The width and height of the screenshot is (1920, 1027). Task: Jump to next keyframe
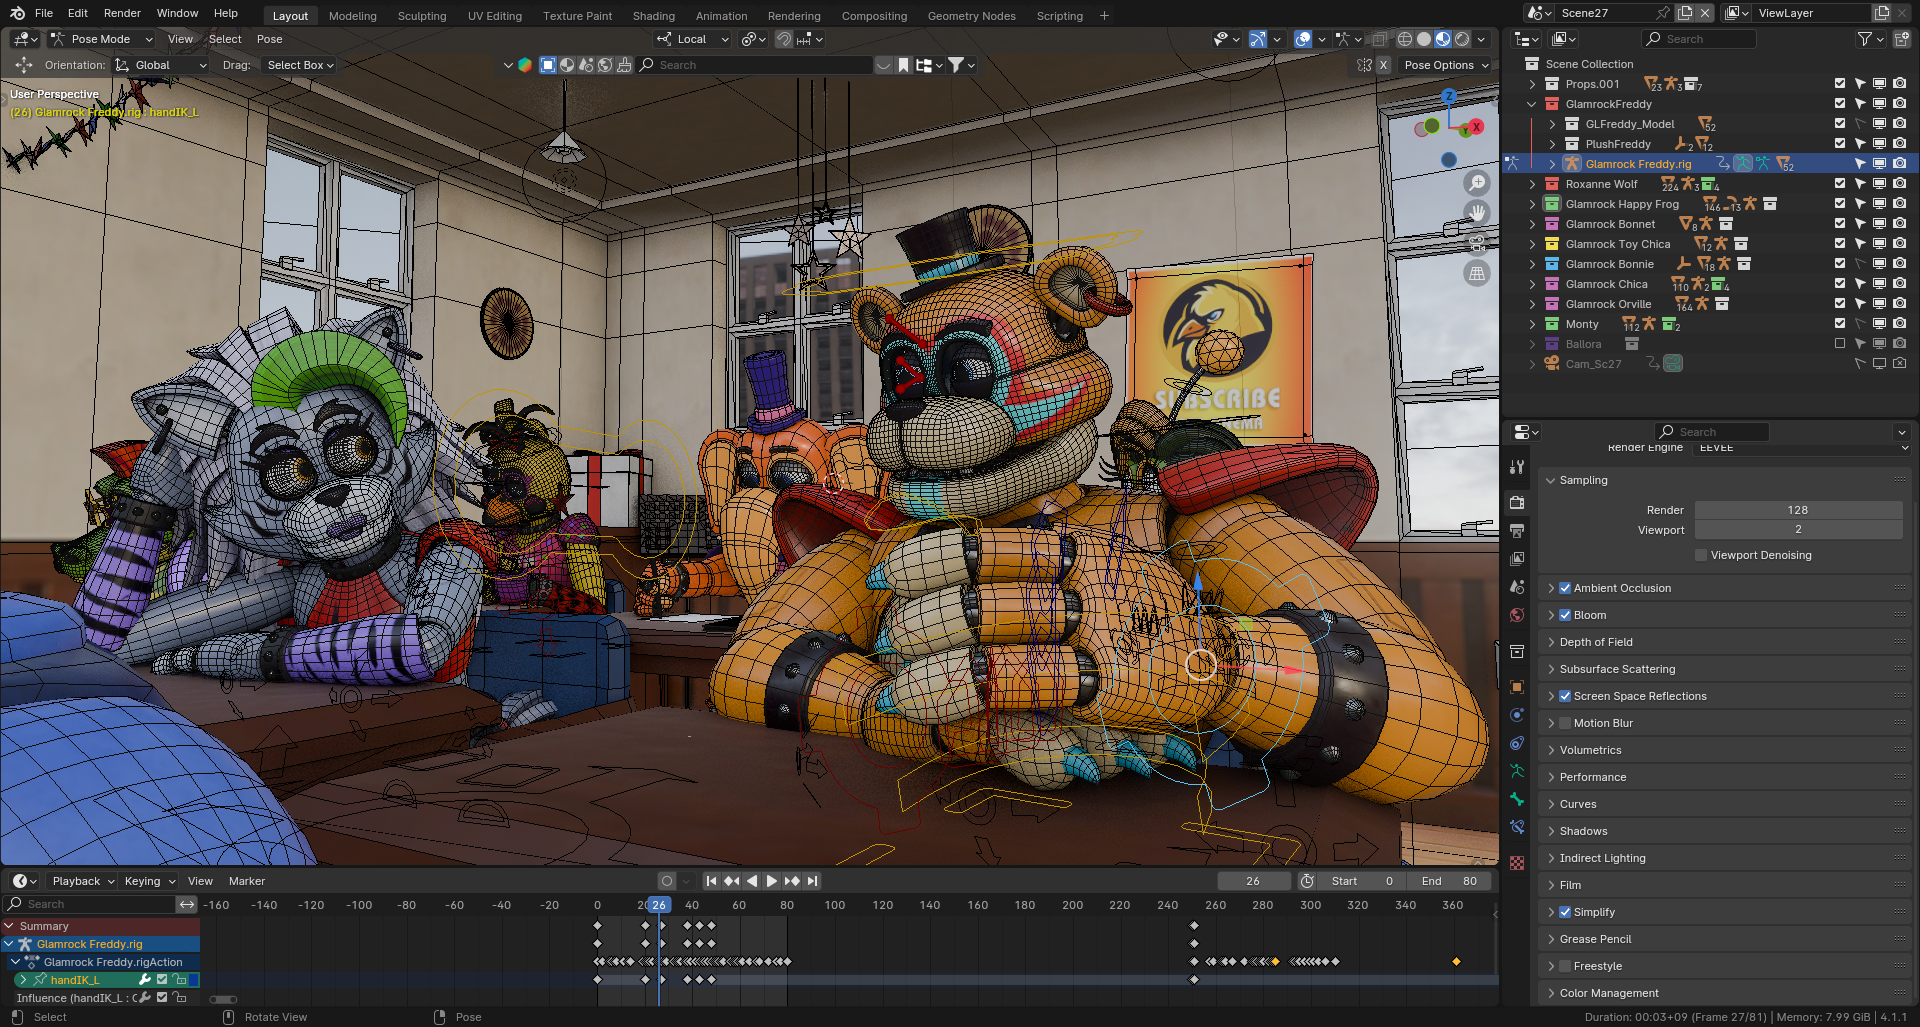pos(792,881)
